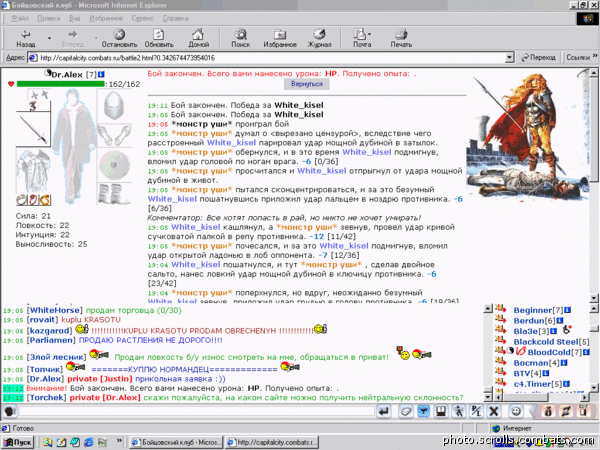Click the X cancel icon in chat toolbar
600x450 pixels.
[x=494, y=411]
